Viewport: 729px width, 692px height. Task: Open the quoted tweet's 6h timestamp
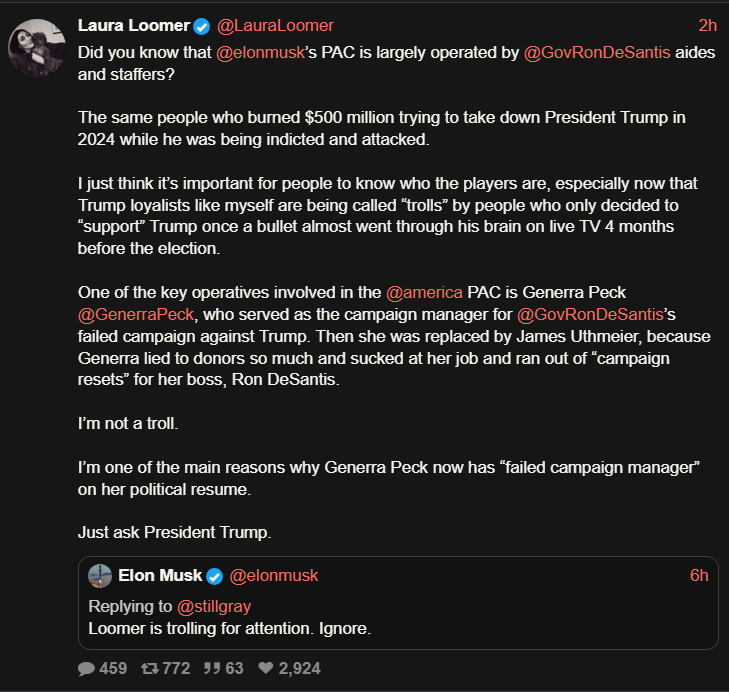point(699,576)
